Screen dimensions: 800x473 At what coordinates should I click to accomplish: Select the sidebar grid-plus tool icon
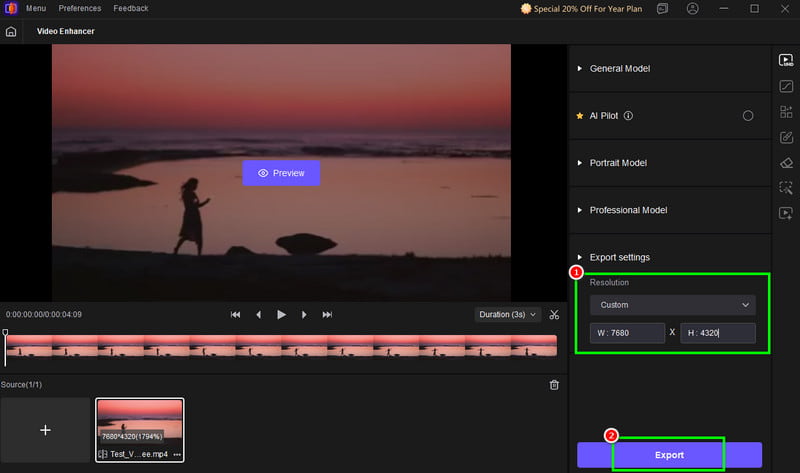pos(786,112)
